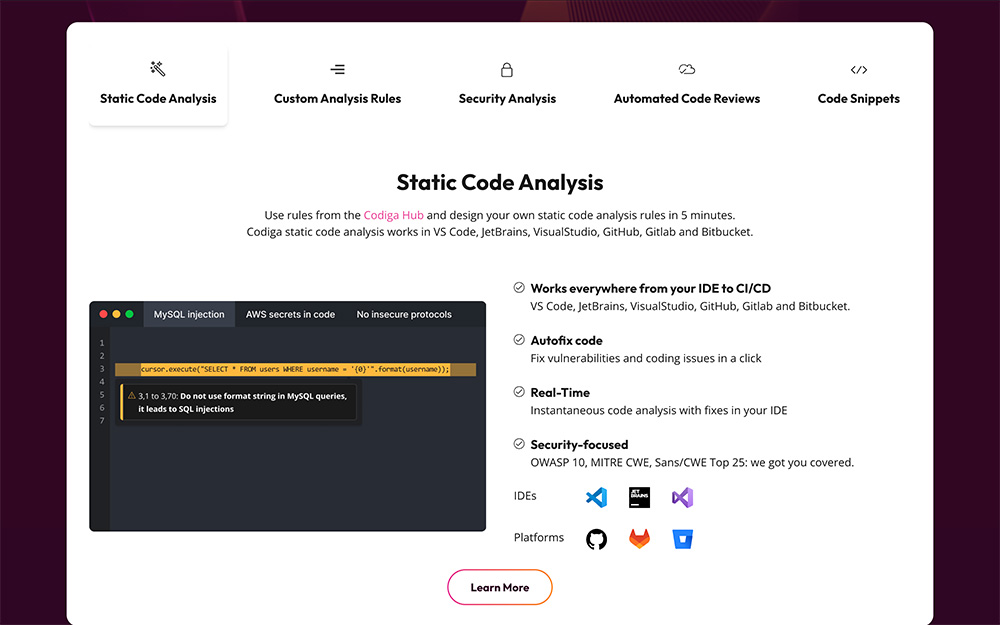
Task: Click the Works everywhere from your IDE heading
Action: [651, 288]
